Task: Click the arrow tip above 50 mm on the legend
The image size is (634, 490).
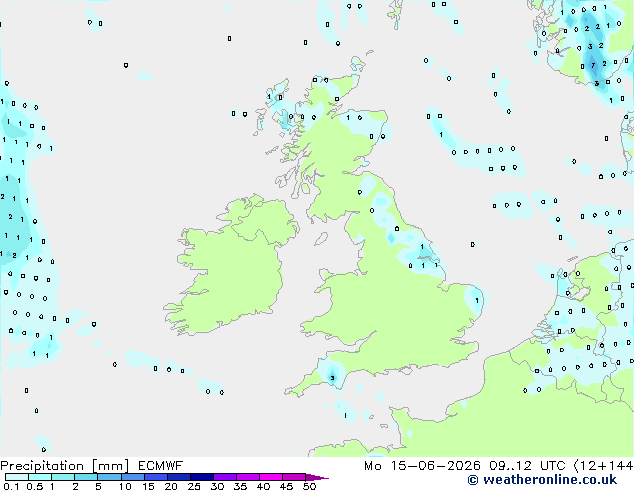Action: [x=318, y=477]
